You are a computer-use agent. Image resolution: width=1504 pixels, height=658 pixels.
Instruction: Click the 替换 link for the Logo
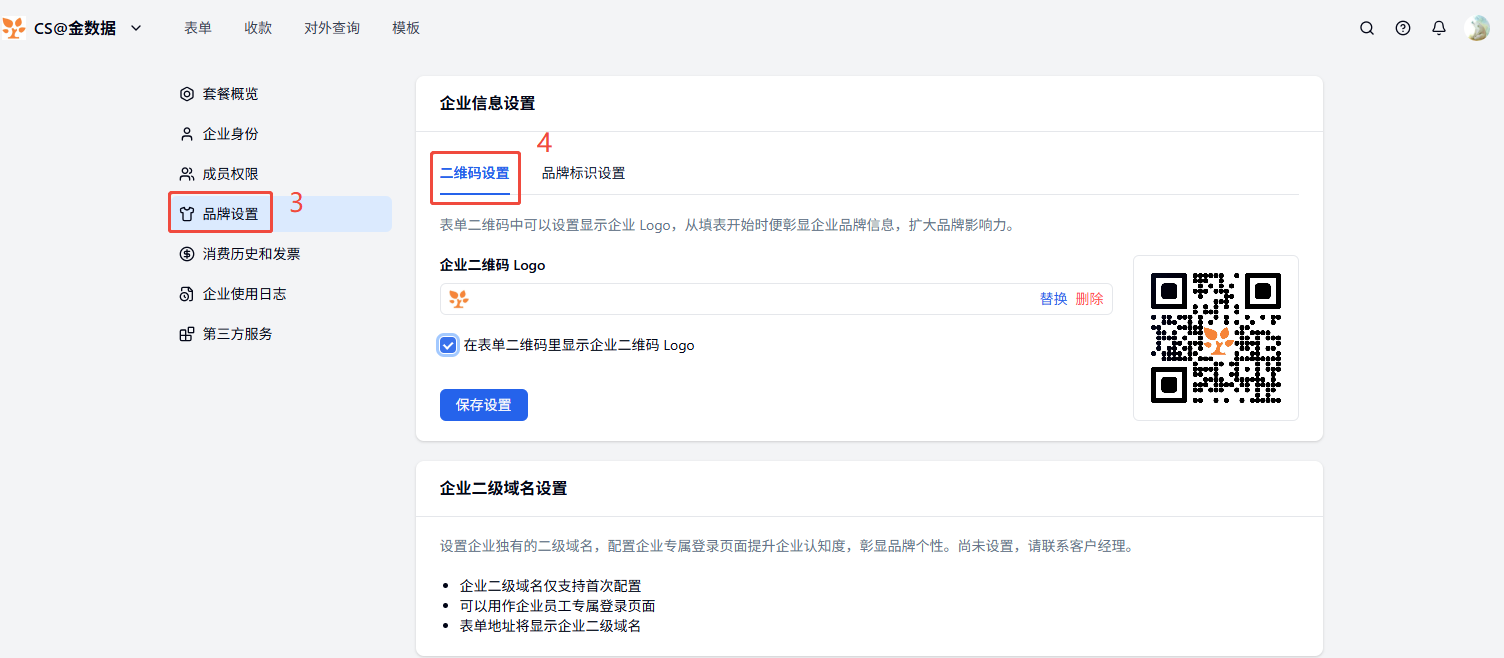1053,299
